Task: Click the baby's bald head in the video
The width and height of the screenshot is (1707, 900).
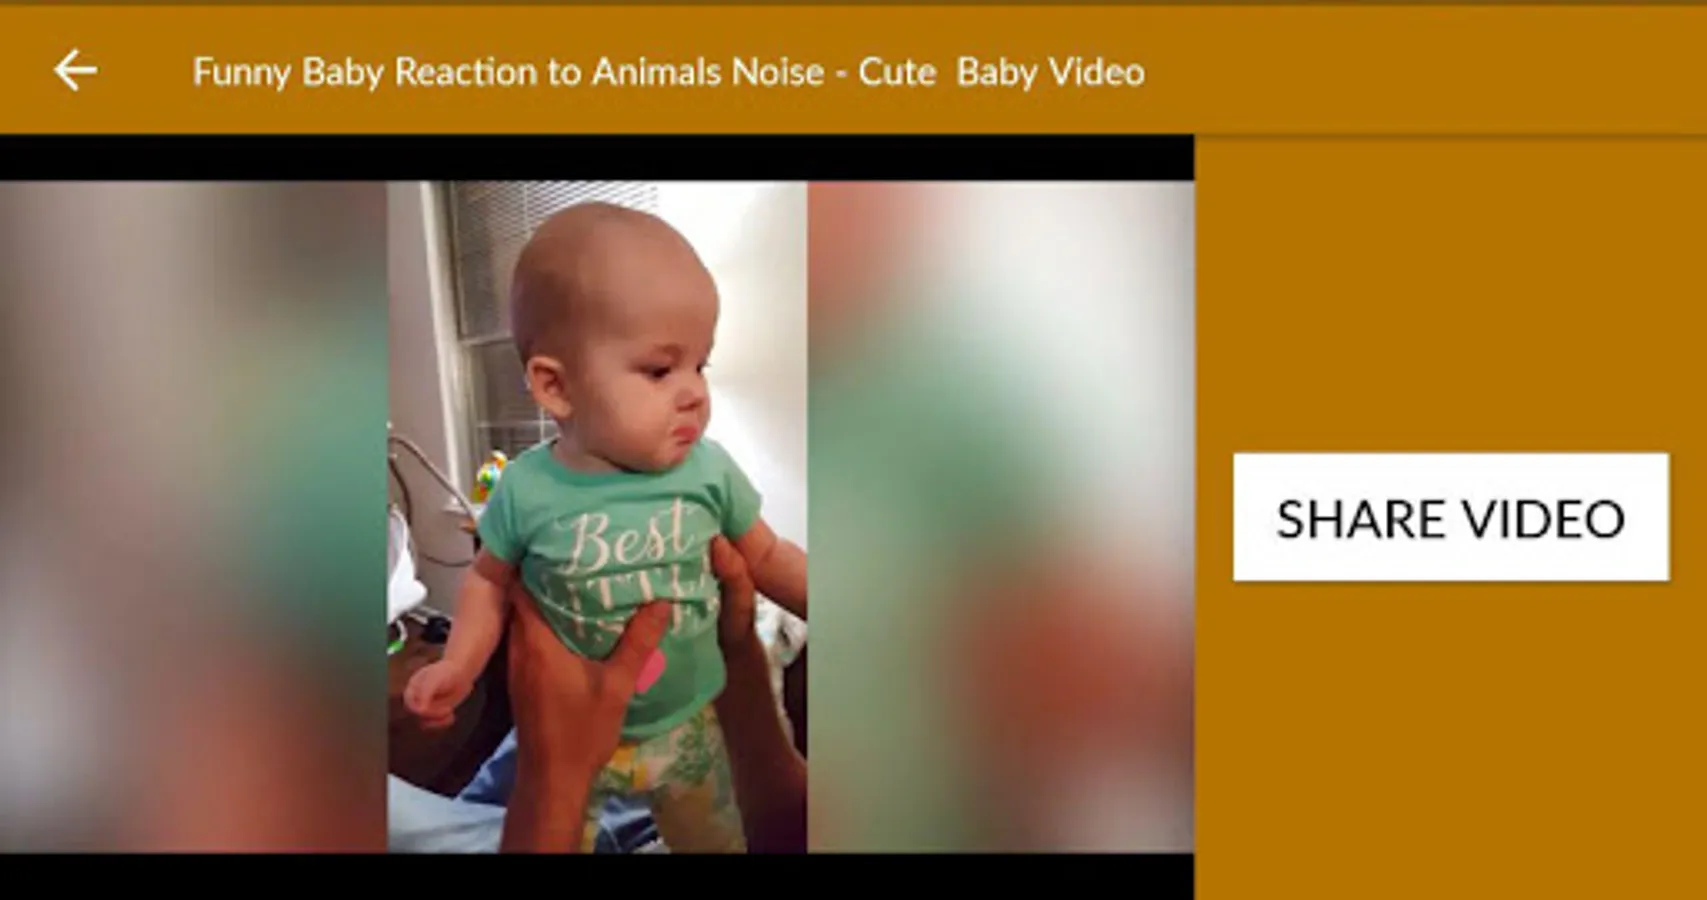Action: (x=610, y=265)
